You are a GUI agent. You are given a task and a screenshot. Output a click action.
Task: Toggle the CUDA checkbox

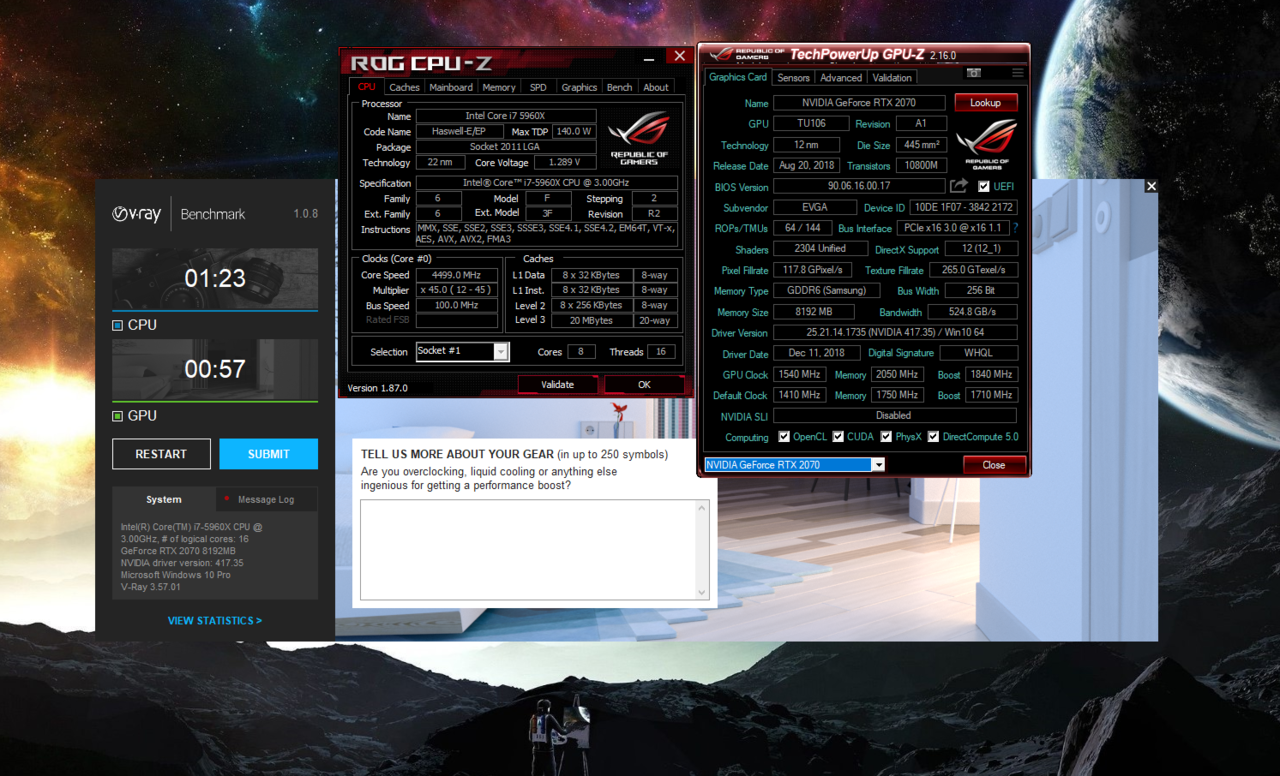[x=838, y=437]
